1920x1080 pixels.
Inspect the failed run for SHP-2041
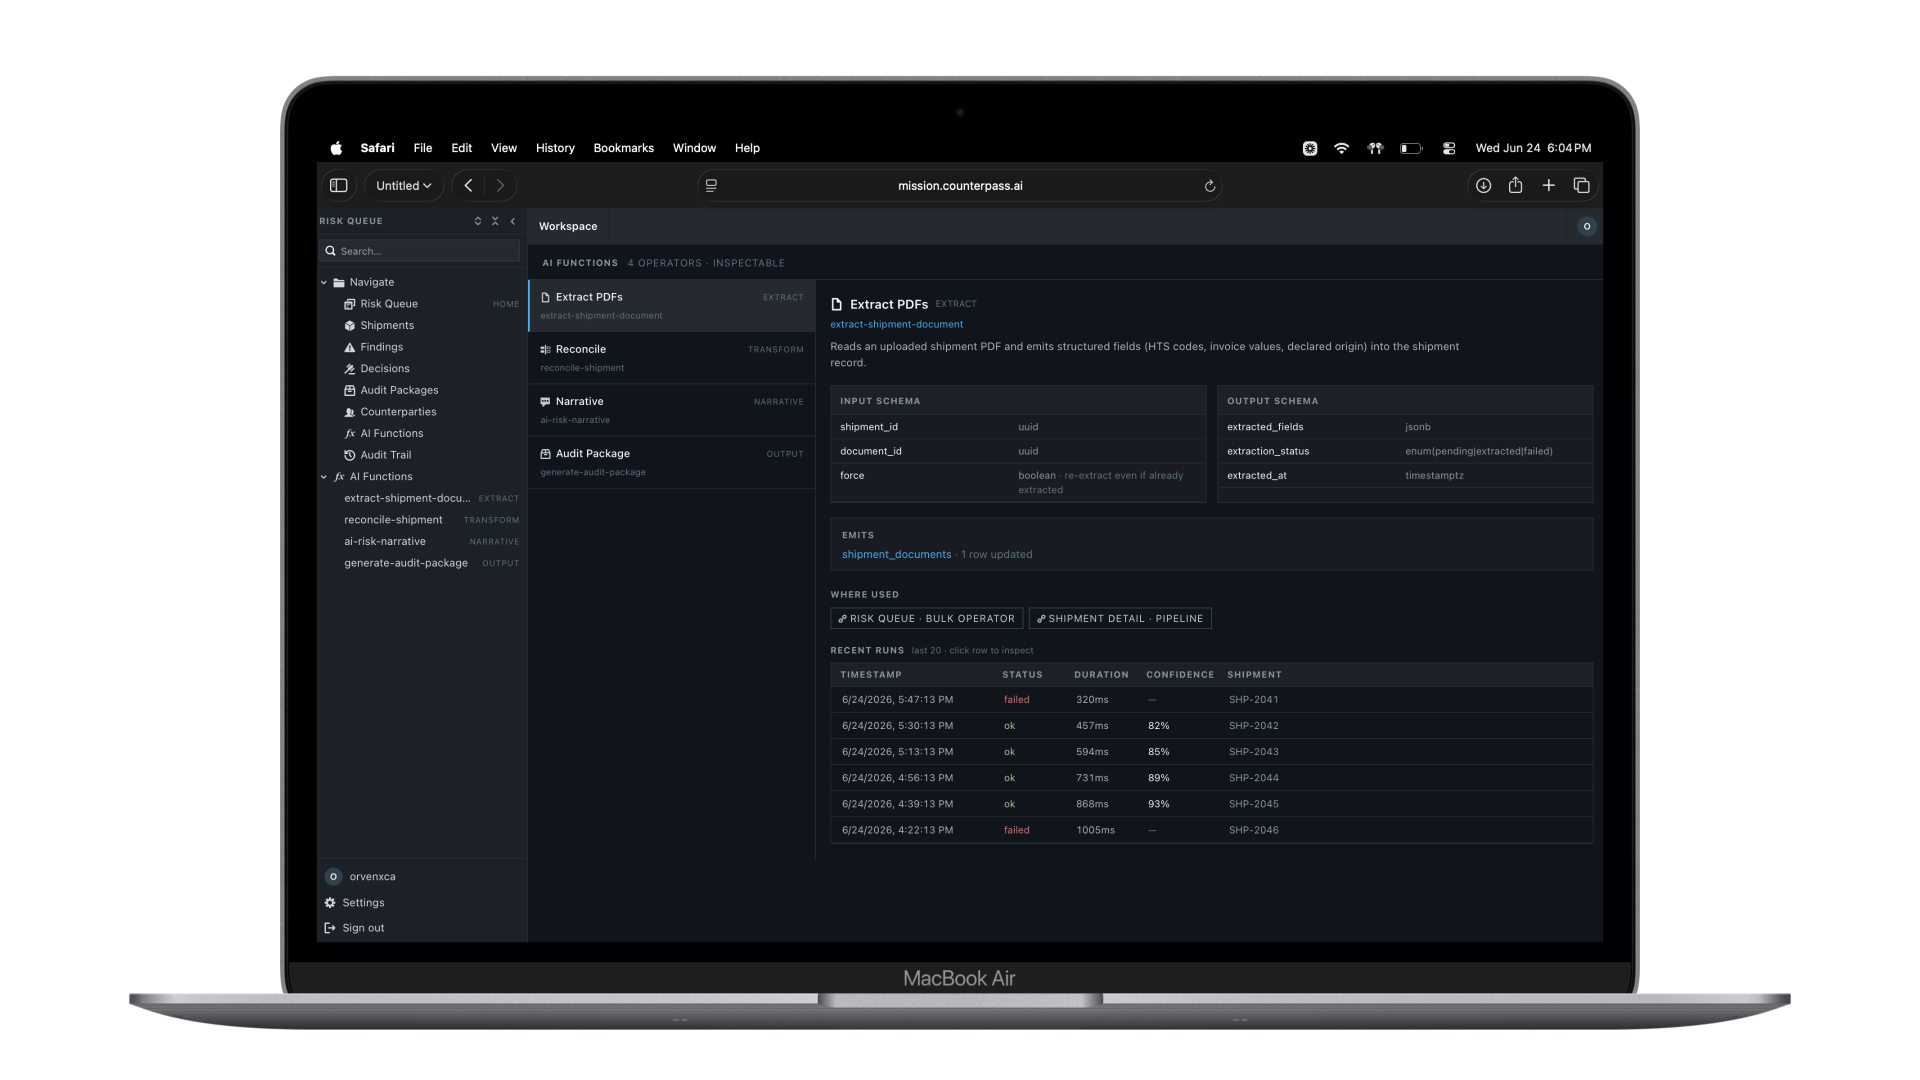[1211, 700]
